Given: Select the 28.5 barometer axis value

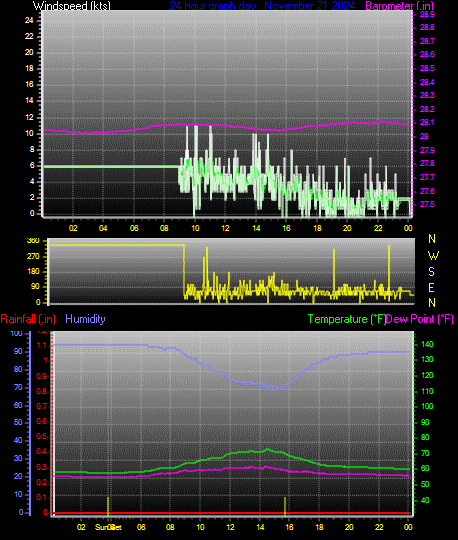Looking at the screenshot, I should (427, 68).
